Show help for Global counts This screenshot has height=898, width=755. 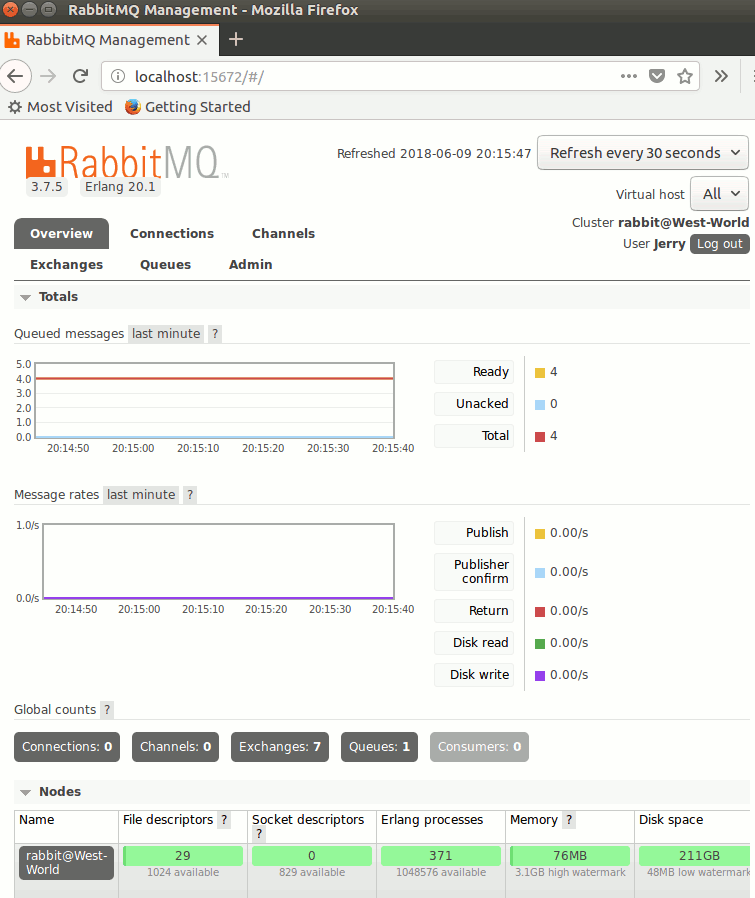point(107,710)
